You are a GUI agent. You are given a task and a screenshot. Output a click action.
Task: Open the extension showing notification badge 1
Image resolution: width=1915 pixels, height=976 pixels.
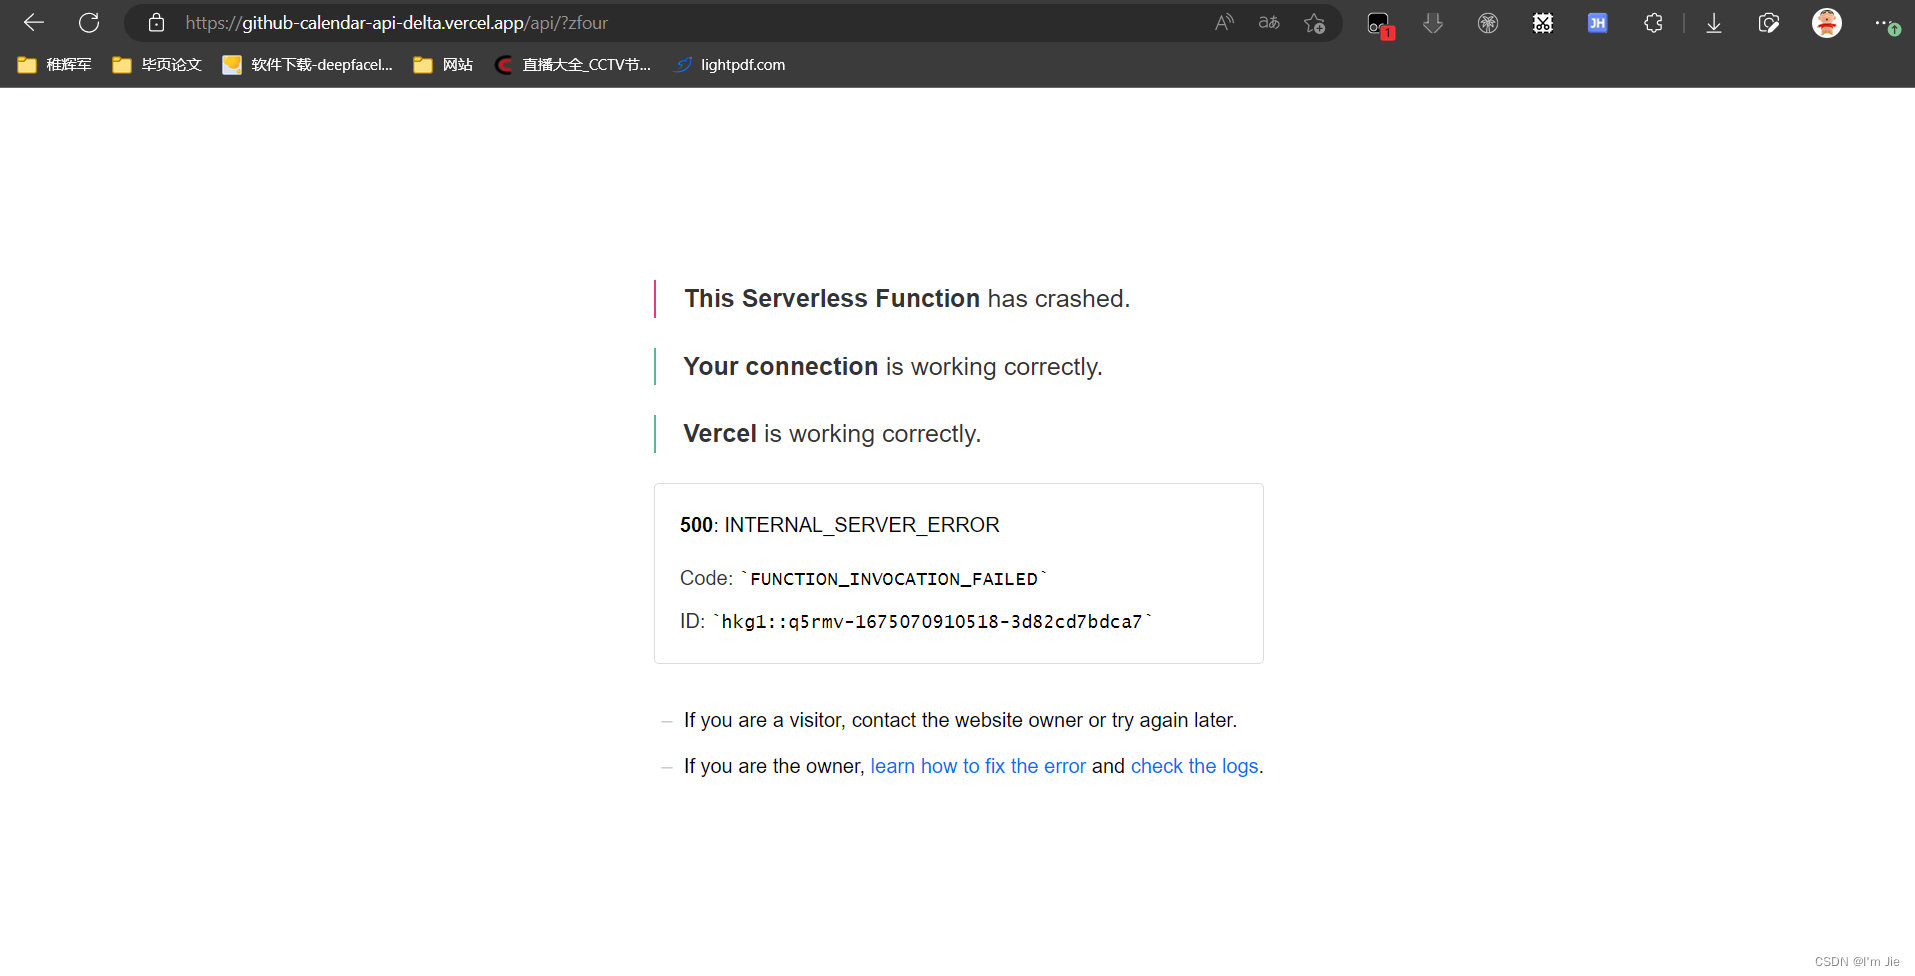pyautogui.click(x=1380, y=22)
